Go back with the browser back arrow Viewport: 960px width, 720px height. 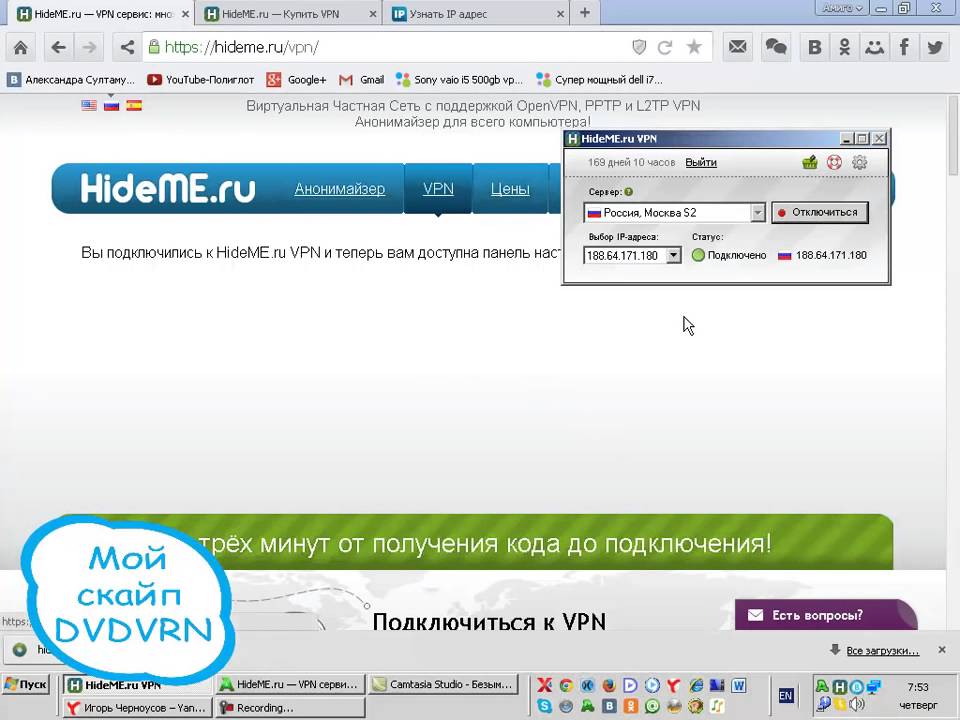[58, 47]
